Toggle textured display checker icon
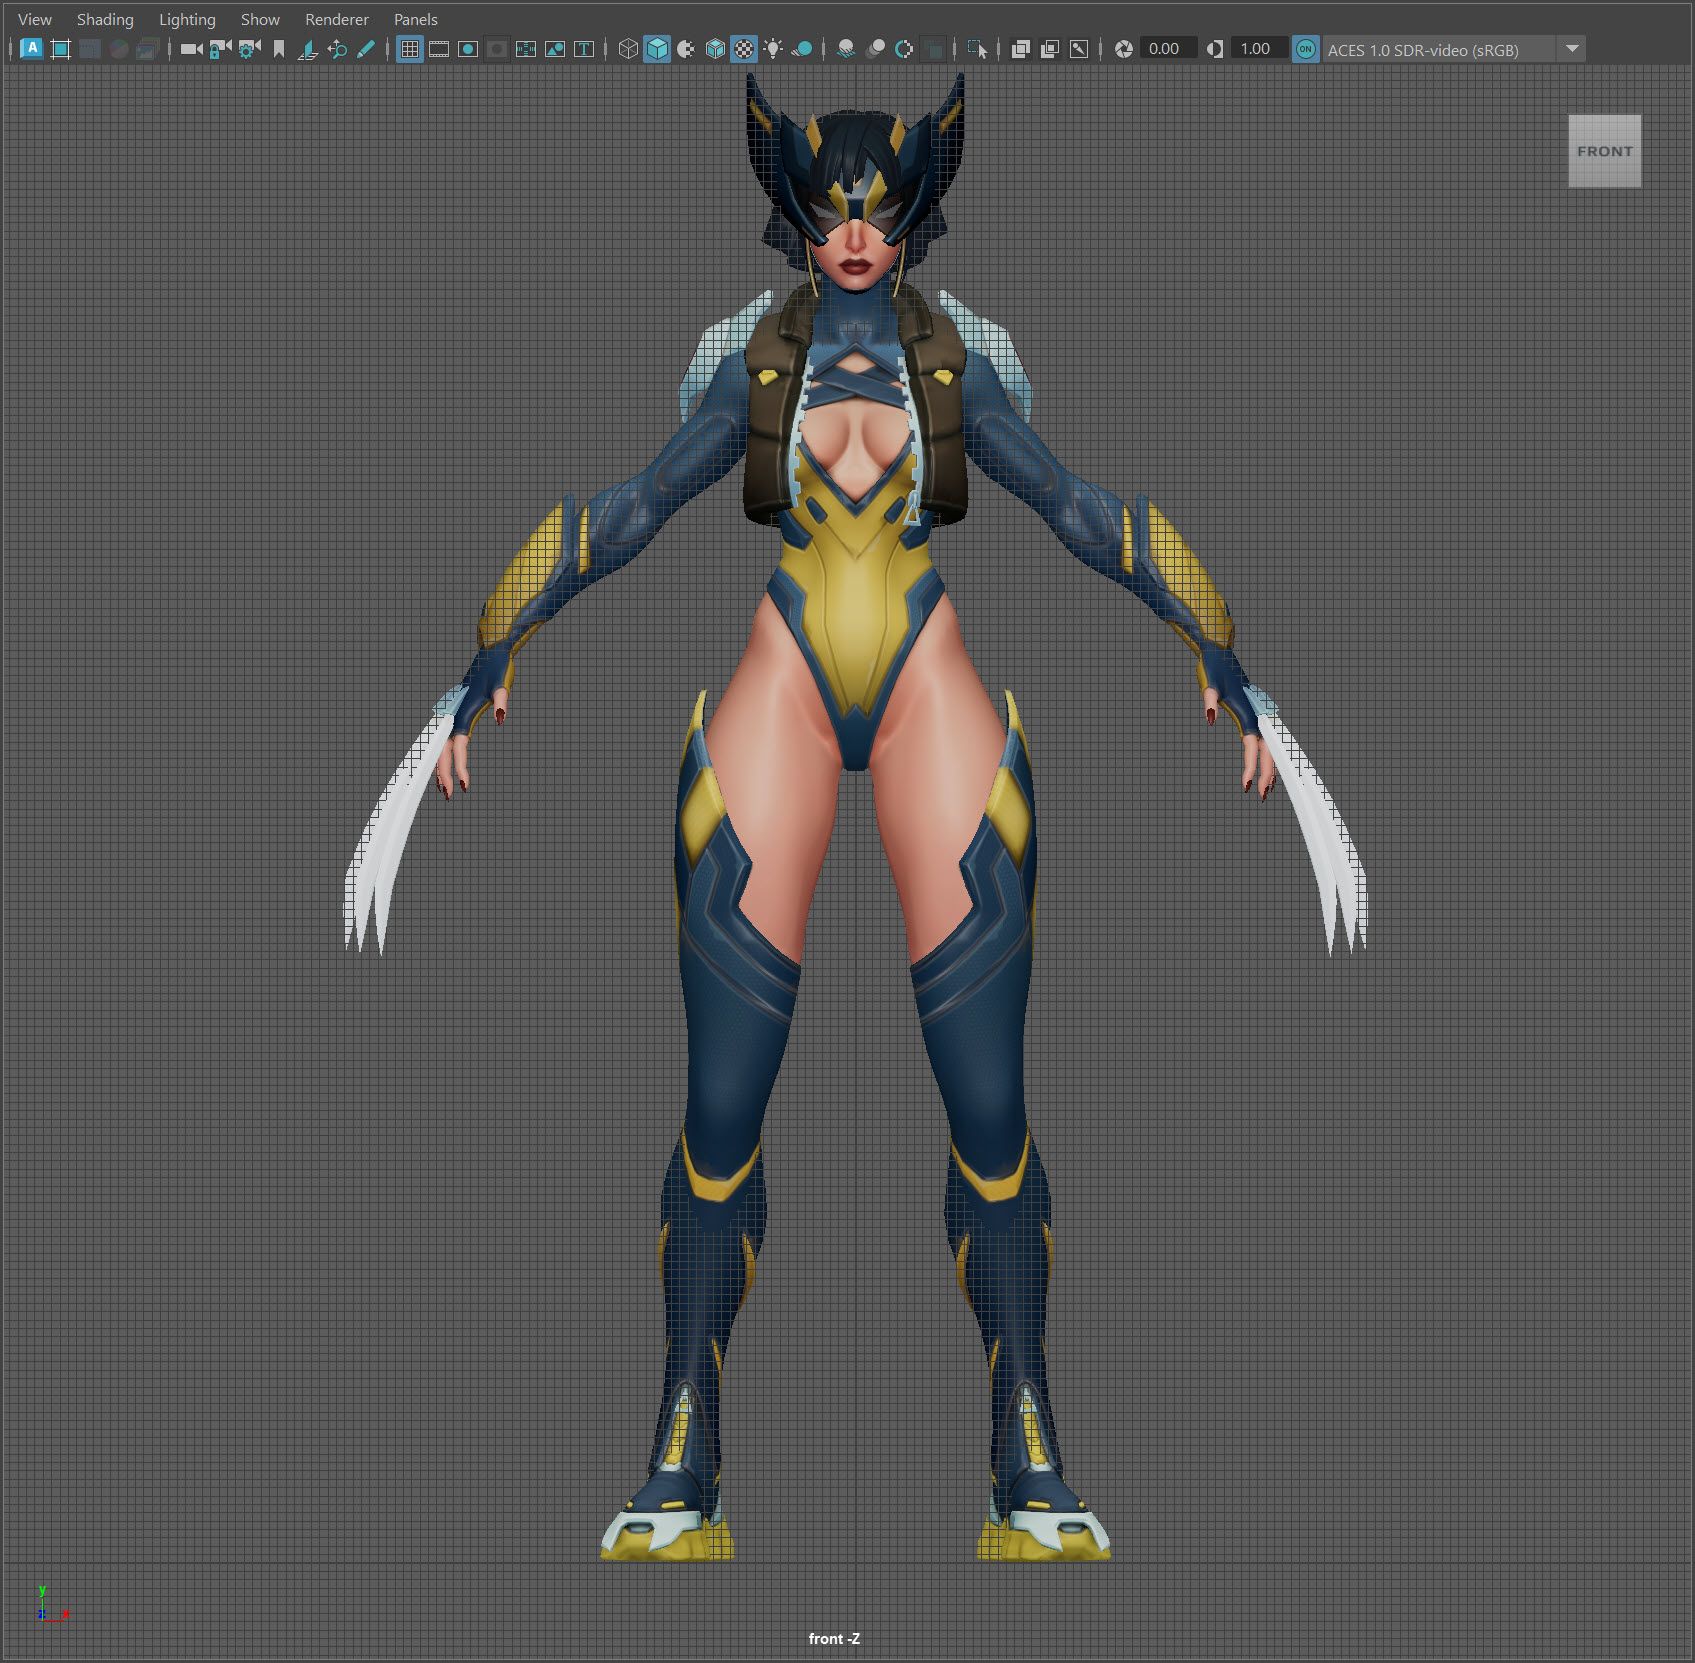The height and width of the screenshot is (1663, 1695). 744,49
